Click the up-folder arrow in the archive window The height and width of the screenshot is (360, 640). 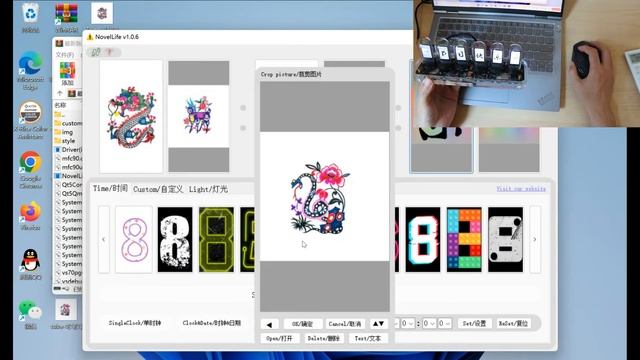tap(60, 93)
